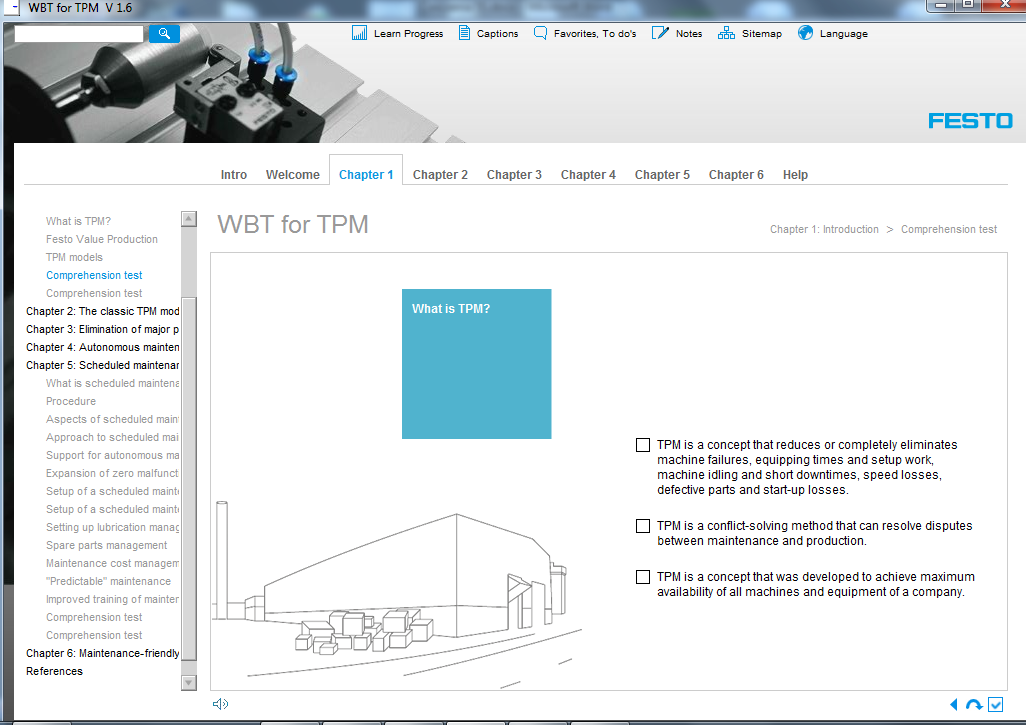This screenshot has width=1026, height=725.
Task: Switch to the Chapter 3 tab
Action: (514, 175)
